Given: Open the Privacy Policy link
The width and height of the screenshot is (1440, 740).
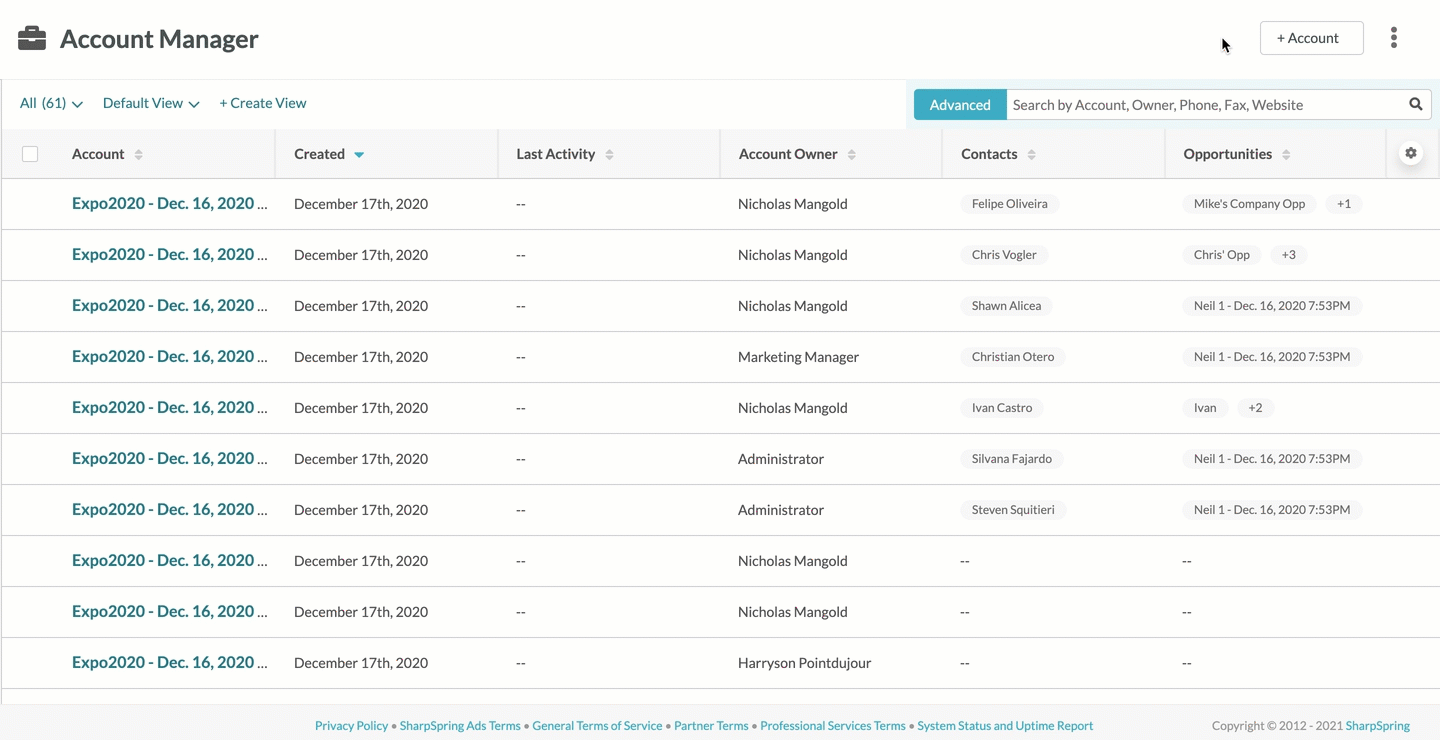Looking at the screenshot, I should (x=351, y=726).
